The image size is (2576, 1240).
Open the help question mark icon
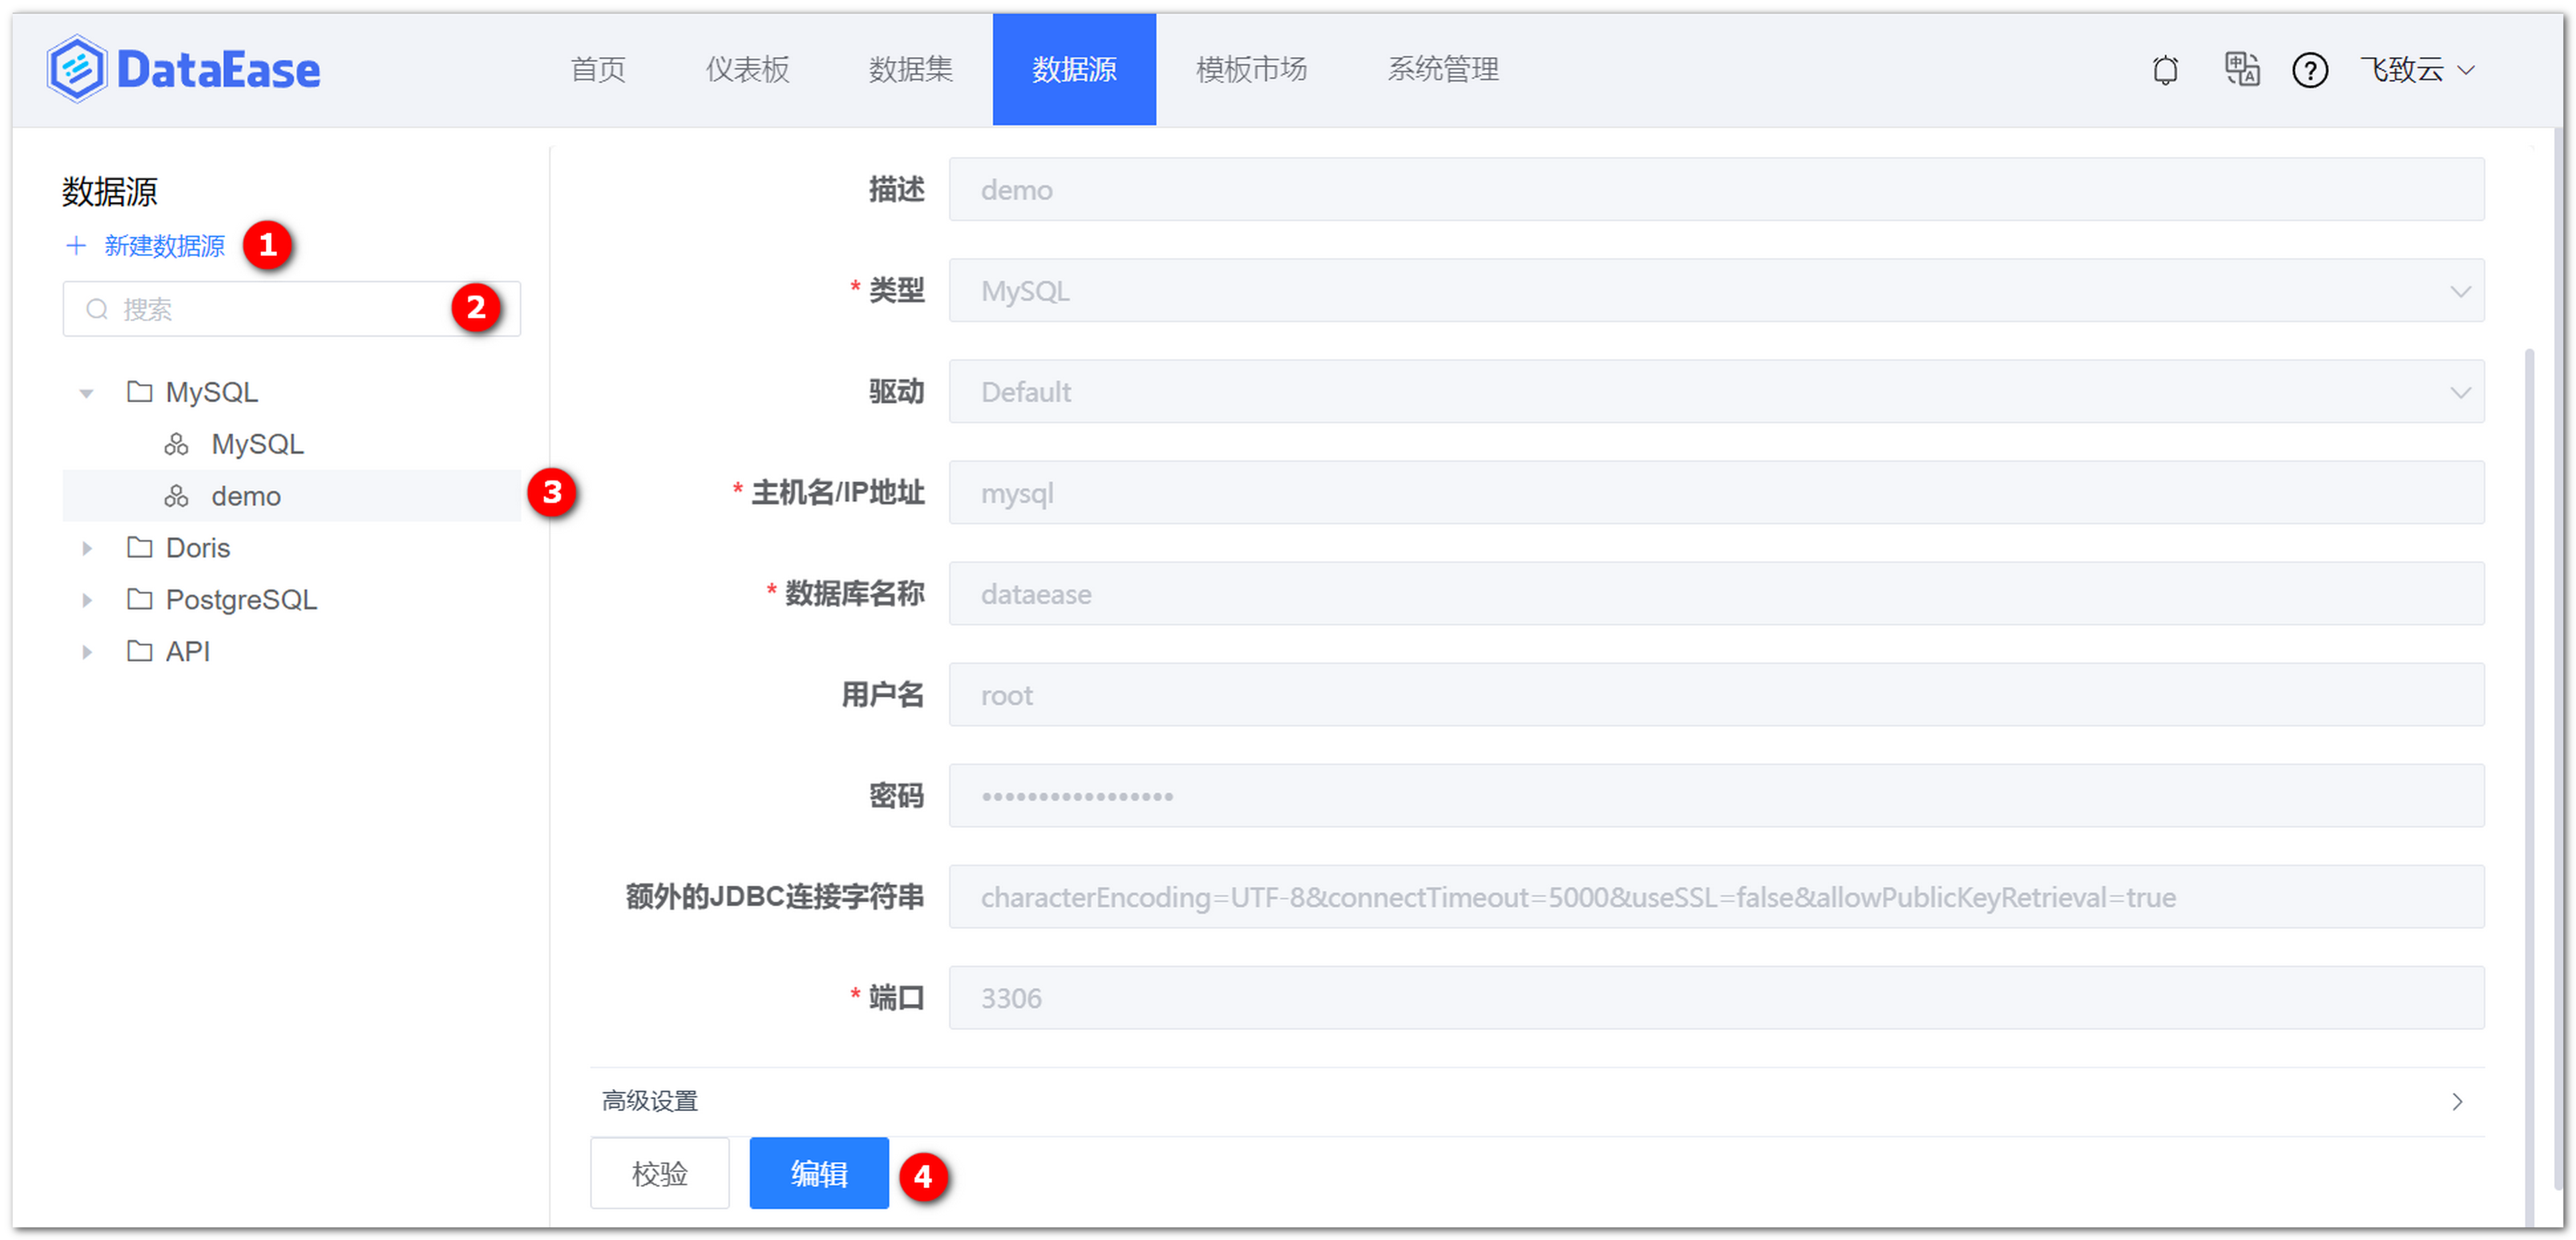pyautogui.click(x=2310, y=70)
